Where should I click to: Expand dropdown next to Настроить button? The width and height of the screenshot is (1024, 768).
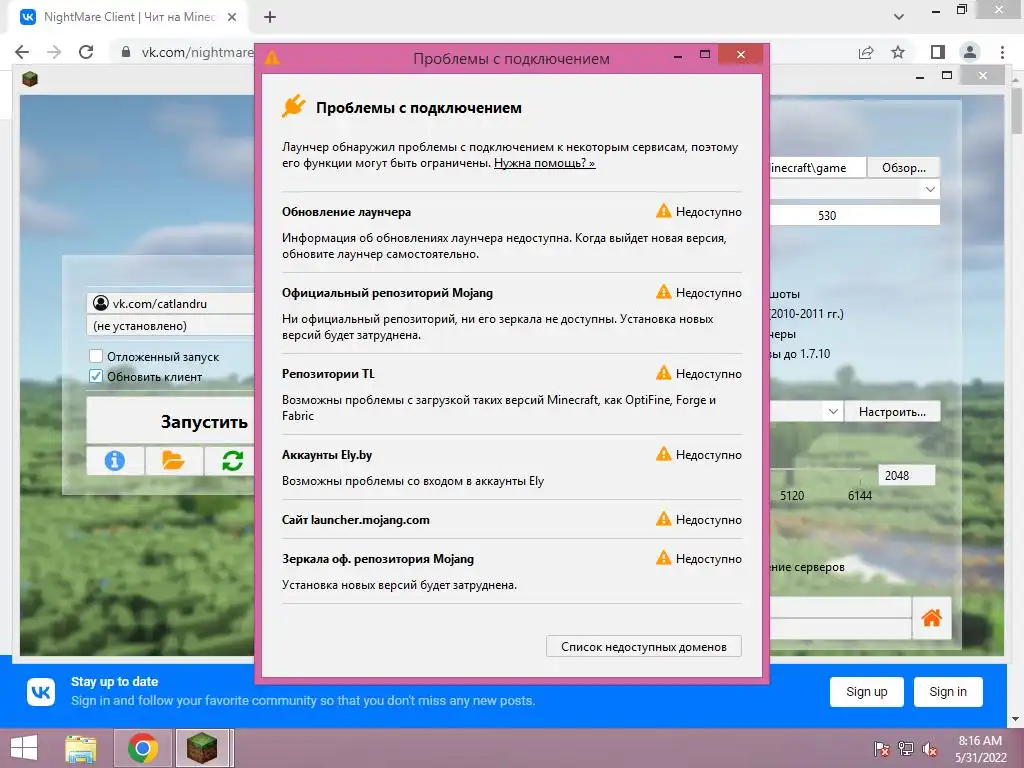(x=833, y=411)
